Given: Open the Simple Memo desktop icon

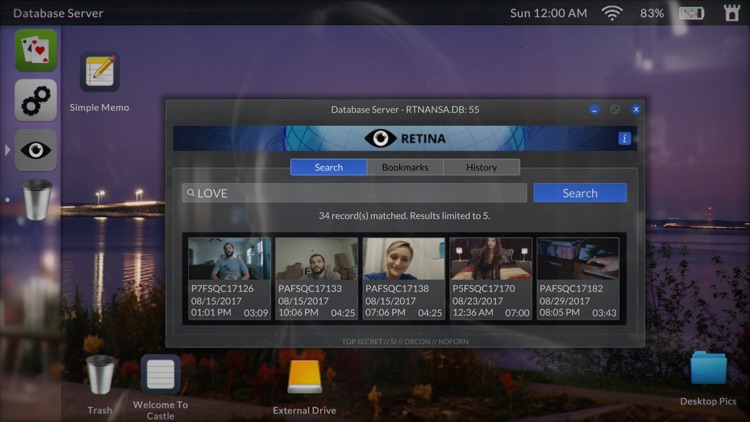Looking at the screenshot, I should point(99,73).
